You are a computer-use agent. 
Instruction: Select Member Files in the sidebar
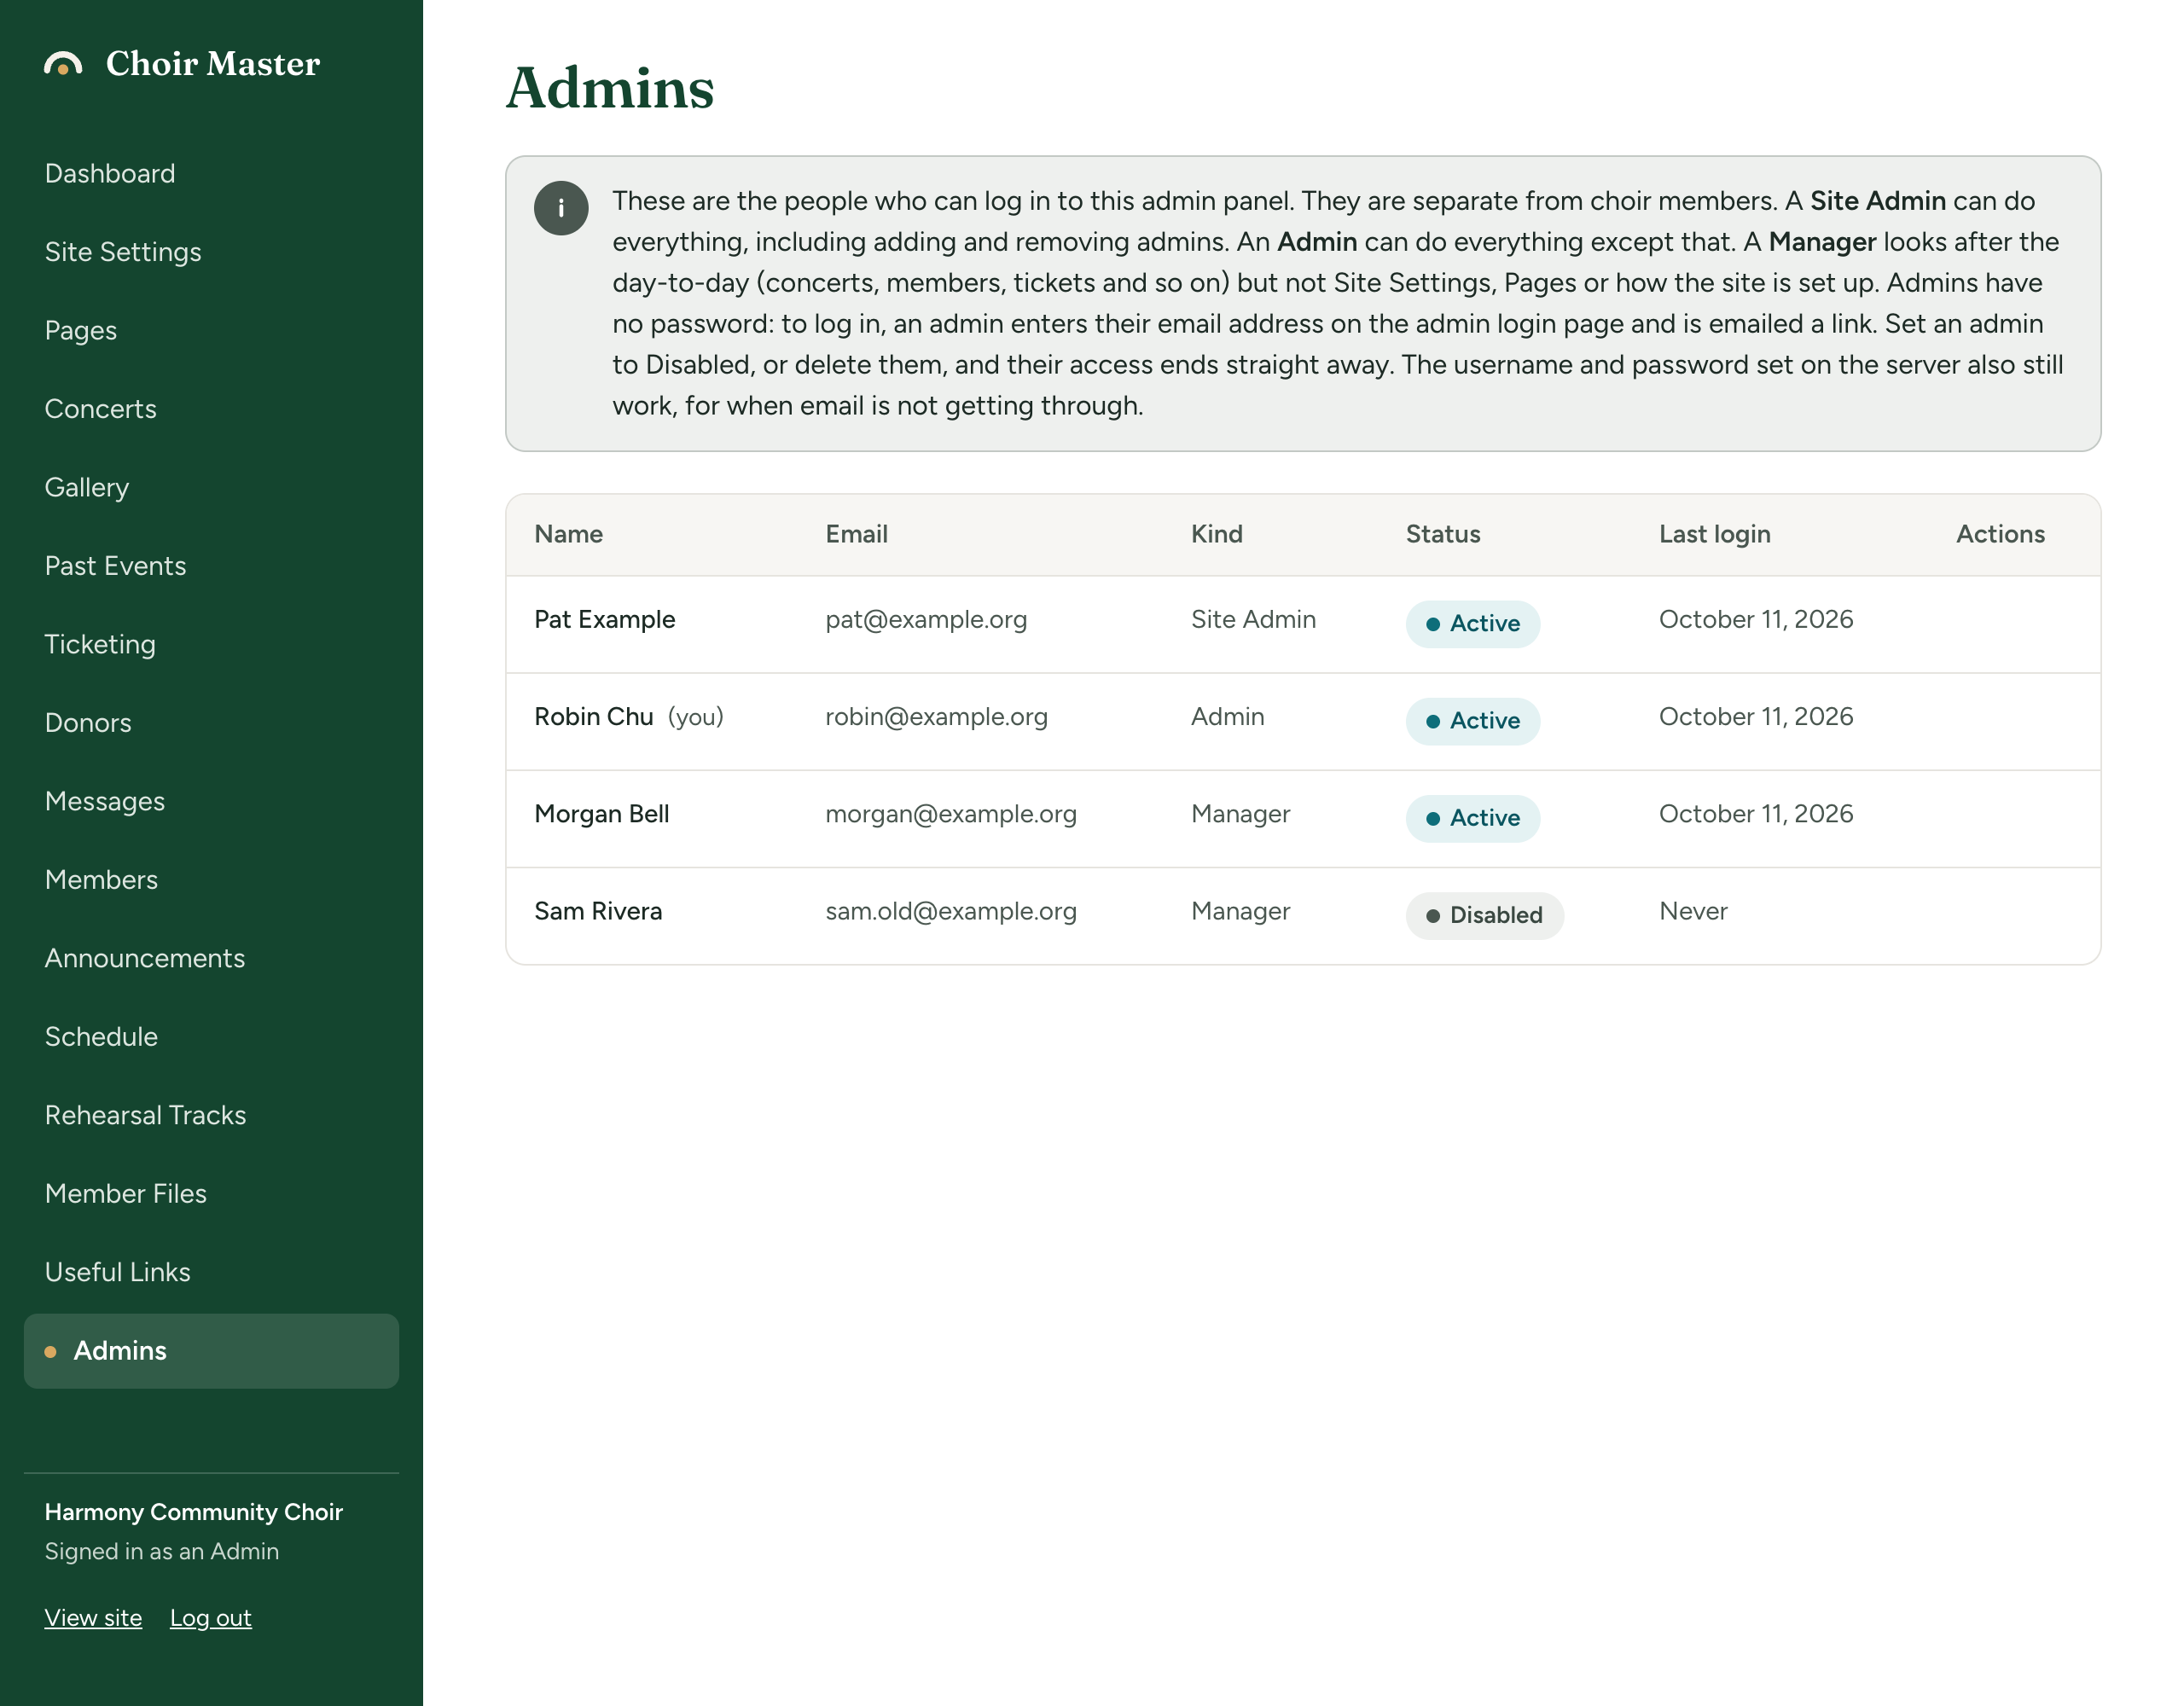[126, 1194]
